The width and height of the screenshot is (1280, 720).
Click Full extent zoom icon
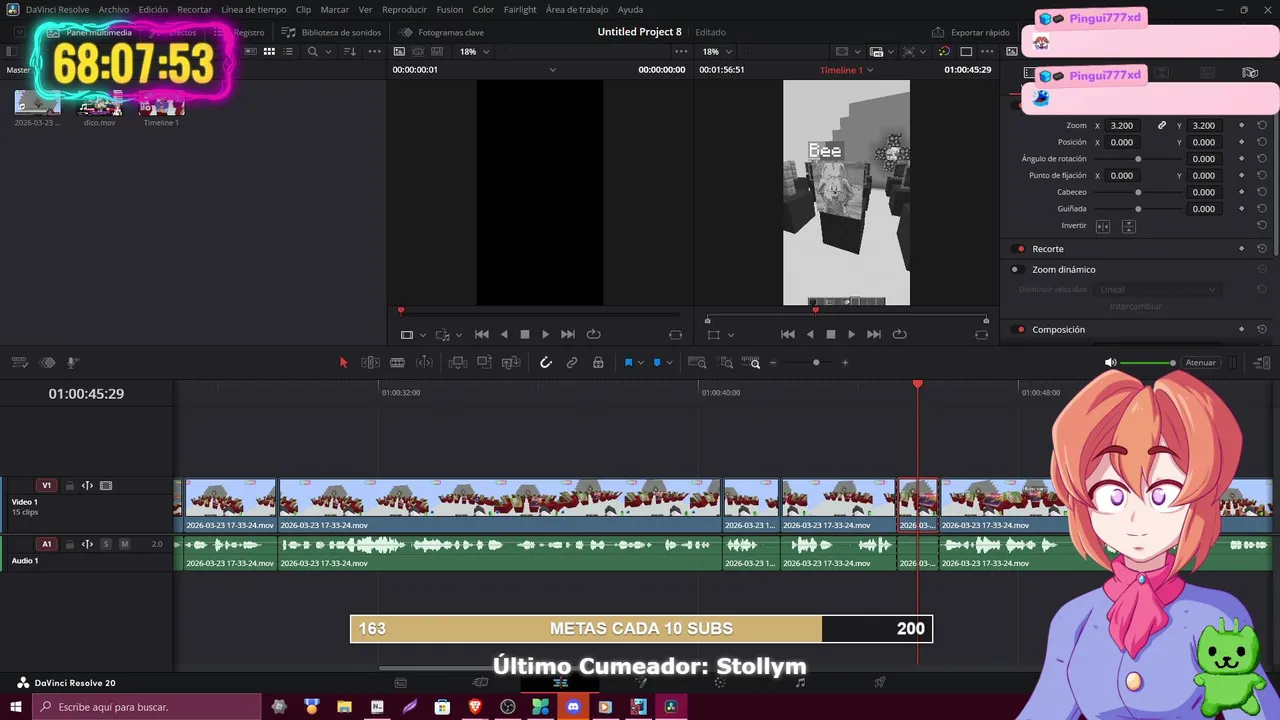pos(698,363)
